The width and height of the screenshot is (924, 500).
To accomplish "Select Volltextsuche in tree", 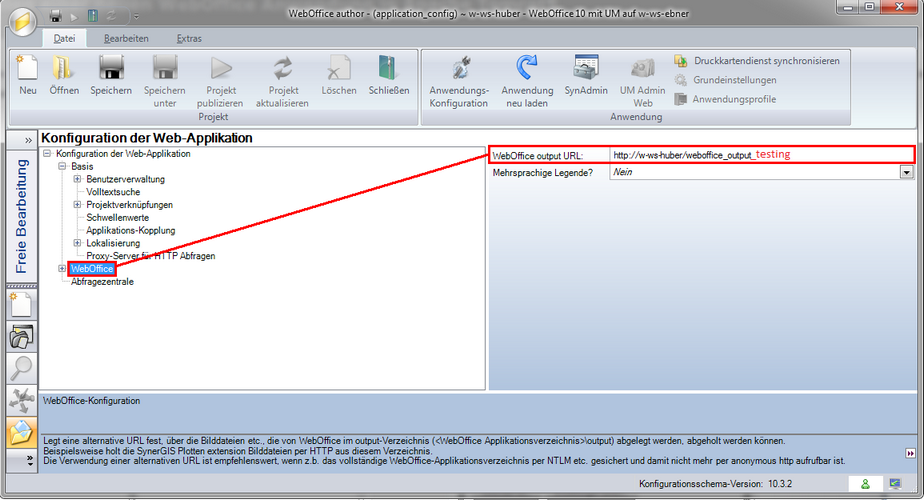I will tap(113, 192).
